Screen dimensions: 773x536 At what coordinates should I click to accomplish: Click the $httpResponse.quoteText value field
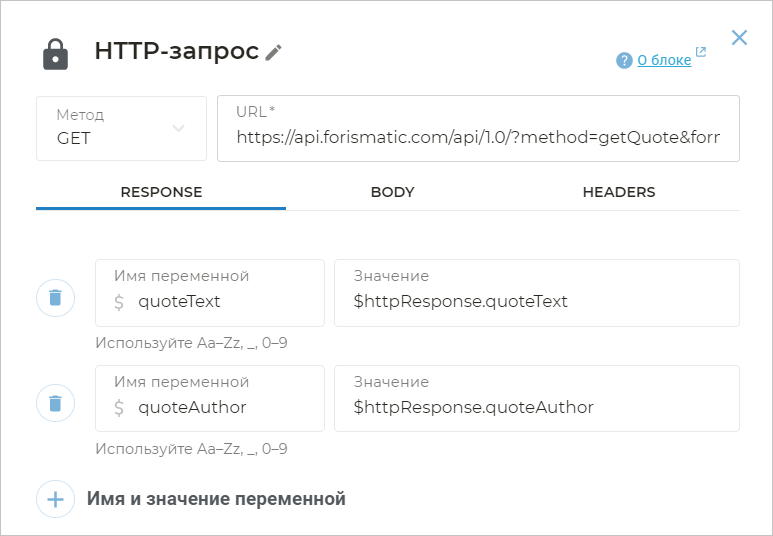(537, 301)
